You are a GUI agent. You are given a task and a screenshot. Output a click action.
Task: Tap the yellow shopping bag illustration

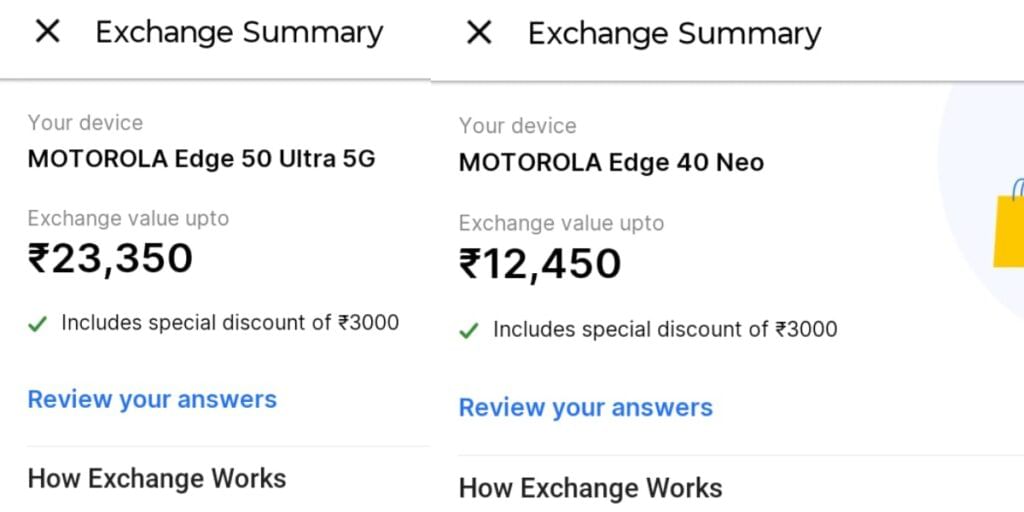click(1008, 223)
